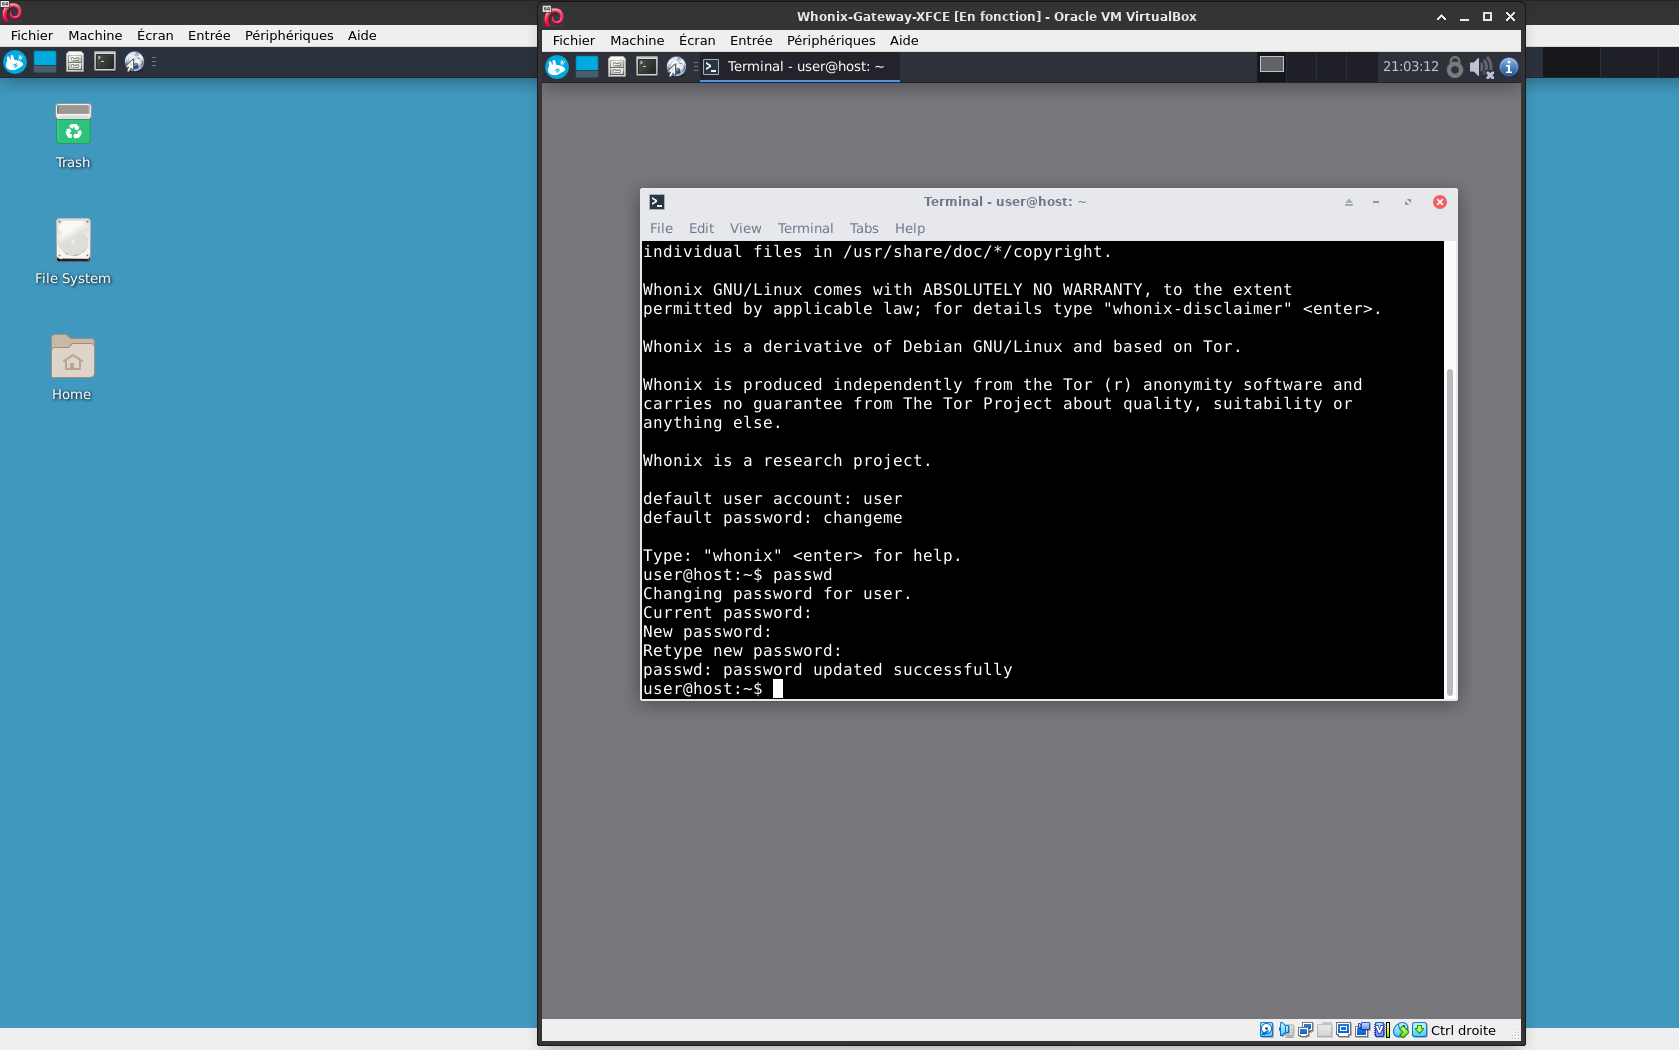
Task: Open Périphériques menu in background VirtualBox window
Action: coord(289,35)
